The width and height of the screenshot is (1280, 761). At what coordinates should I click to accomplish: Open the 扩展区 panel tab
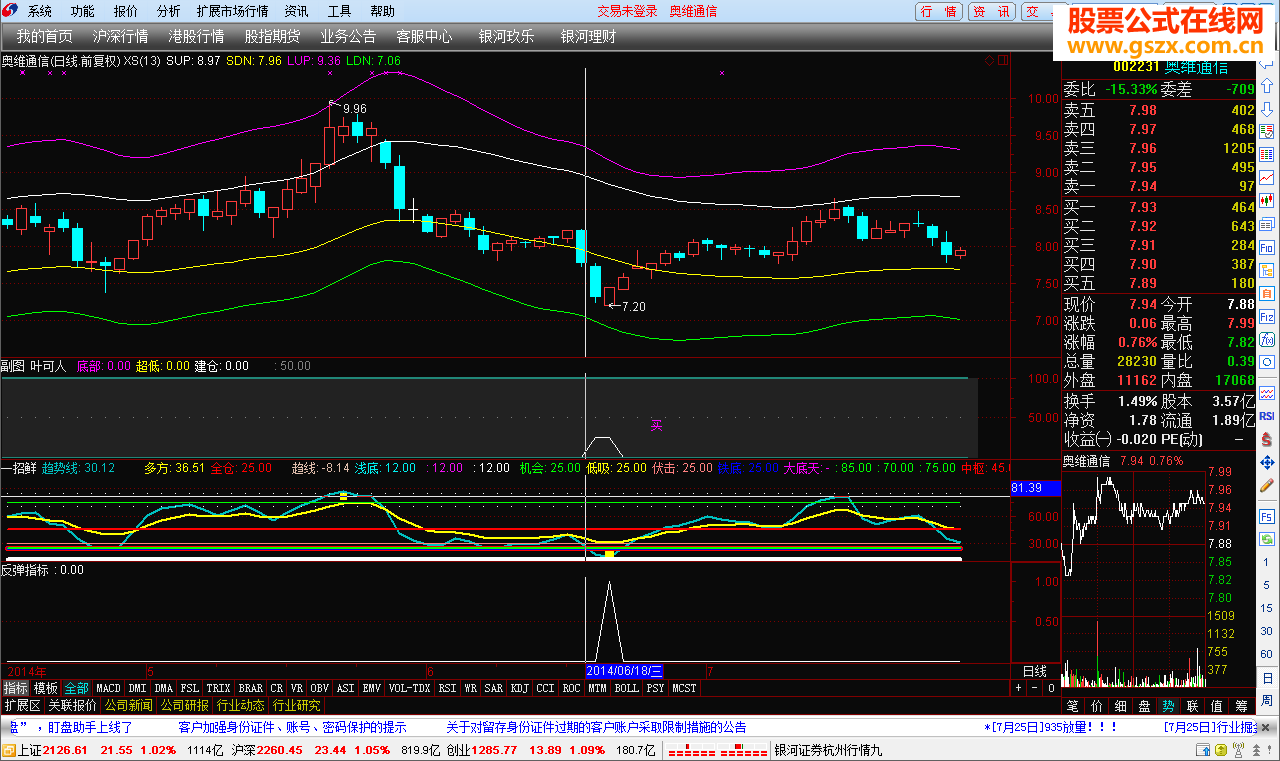pyautogui.click(x=21, y=705)
